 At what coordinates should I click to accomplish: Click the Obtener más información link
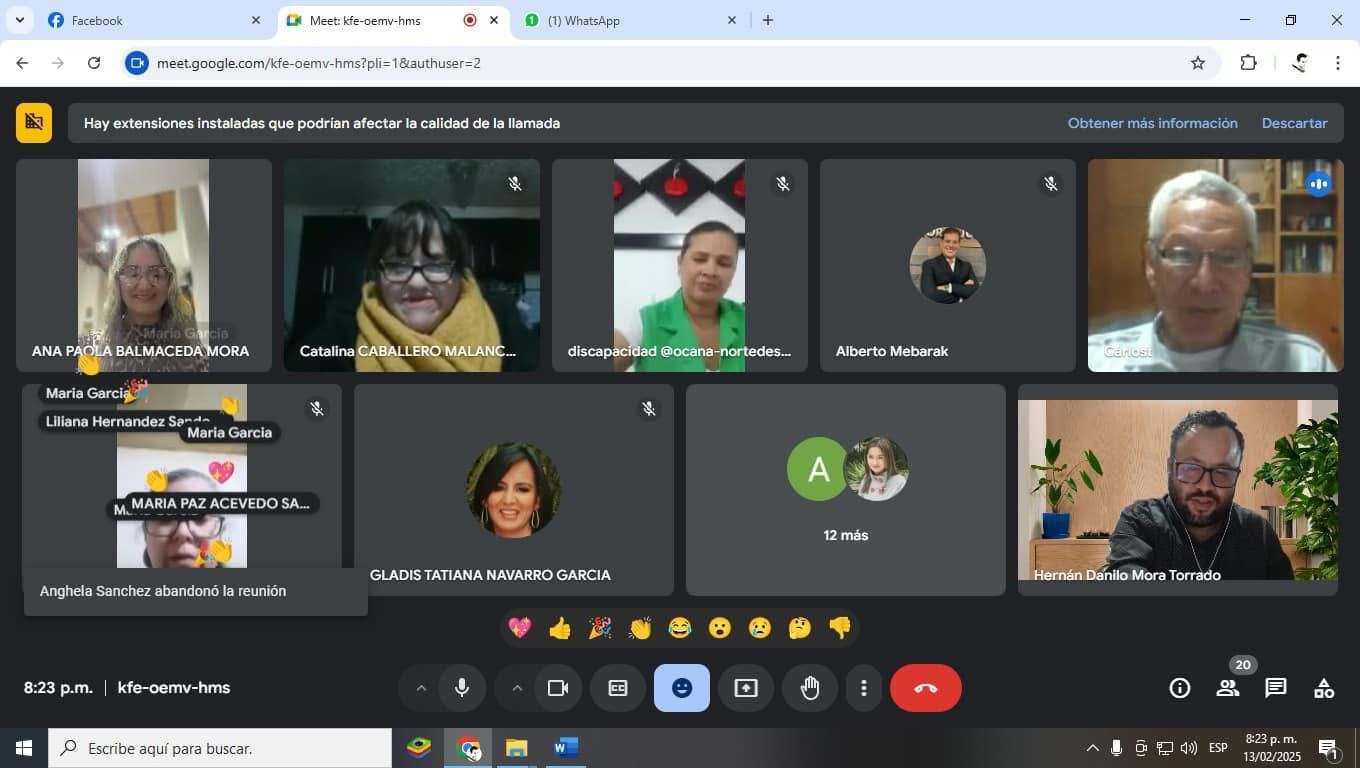coord(1152,123)
